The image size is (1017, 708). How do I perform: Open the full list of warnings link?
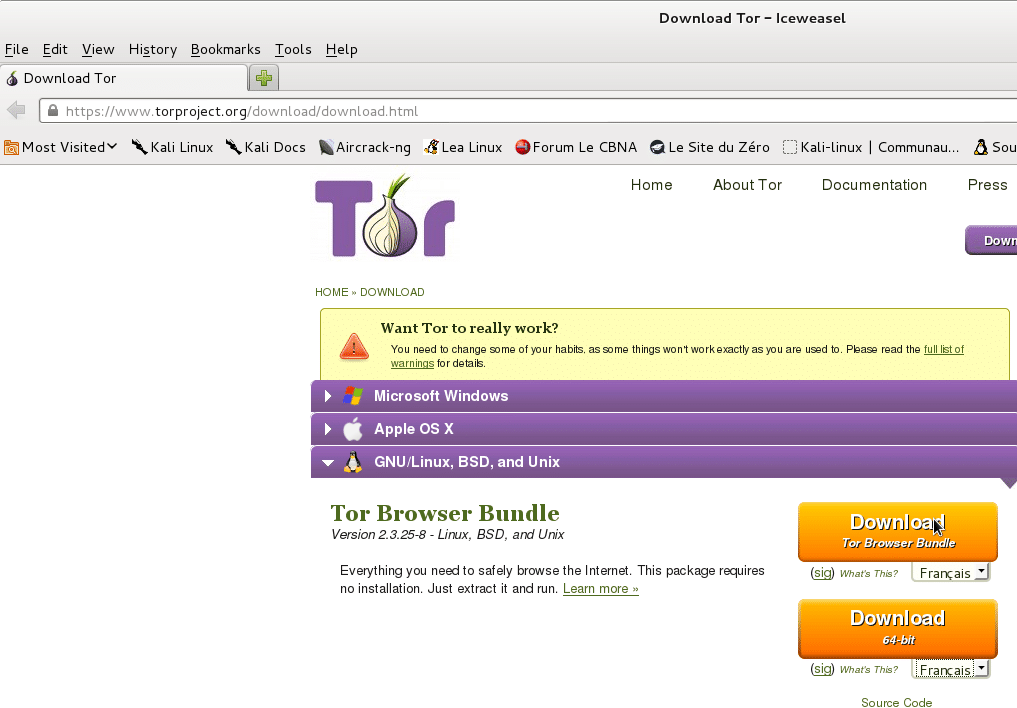(x=944, y=349)
